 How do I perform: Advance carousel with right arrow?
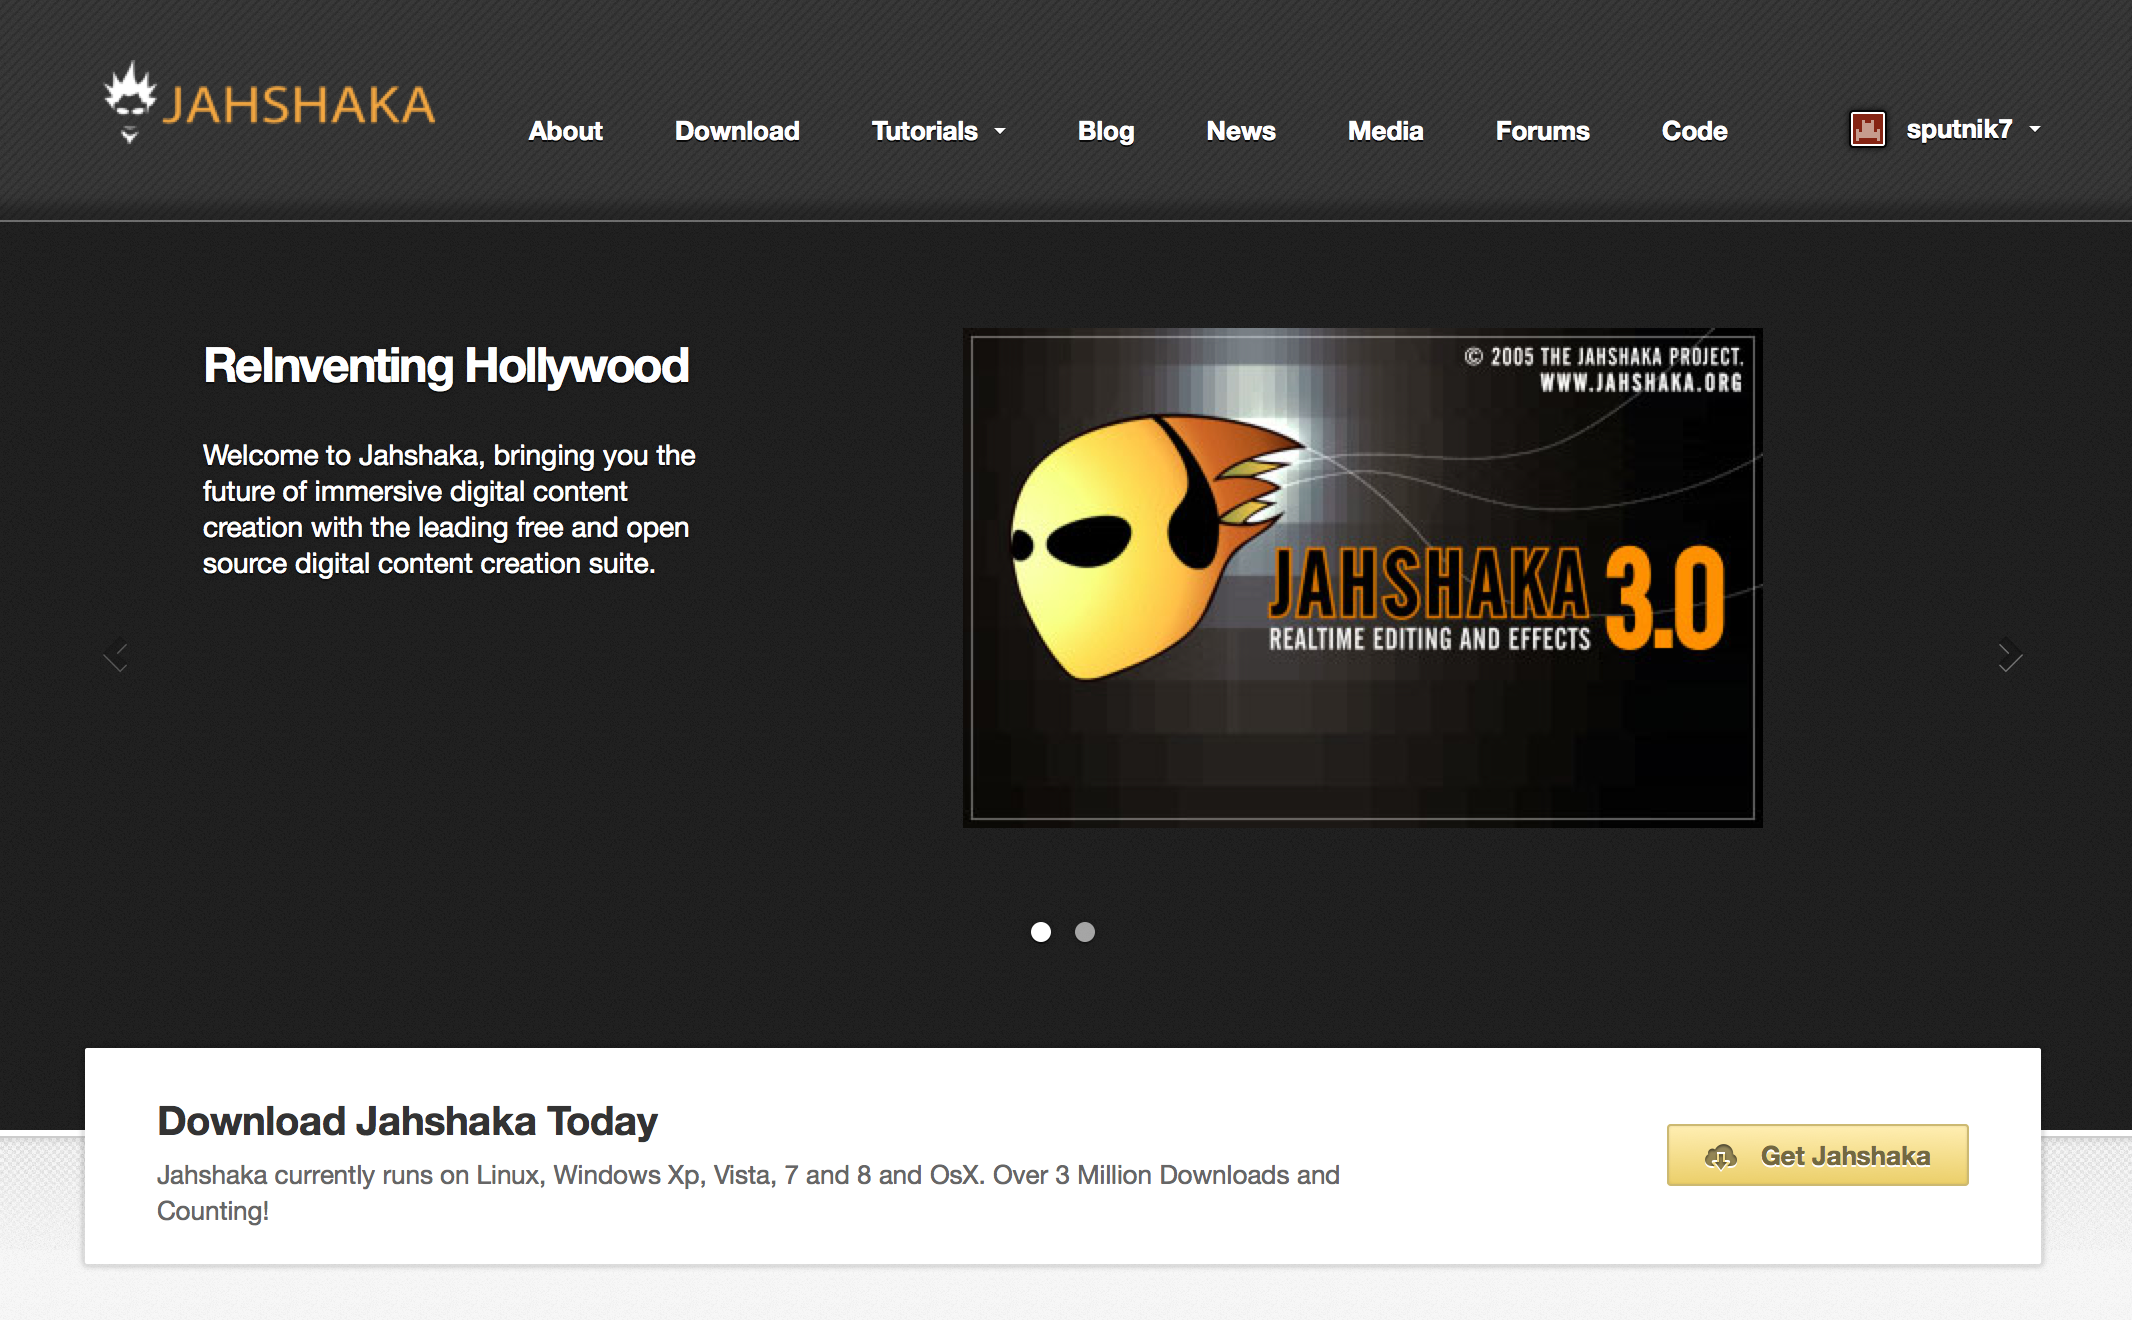click(x=2010, y=655)
